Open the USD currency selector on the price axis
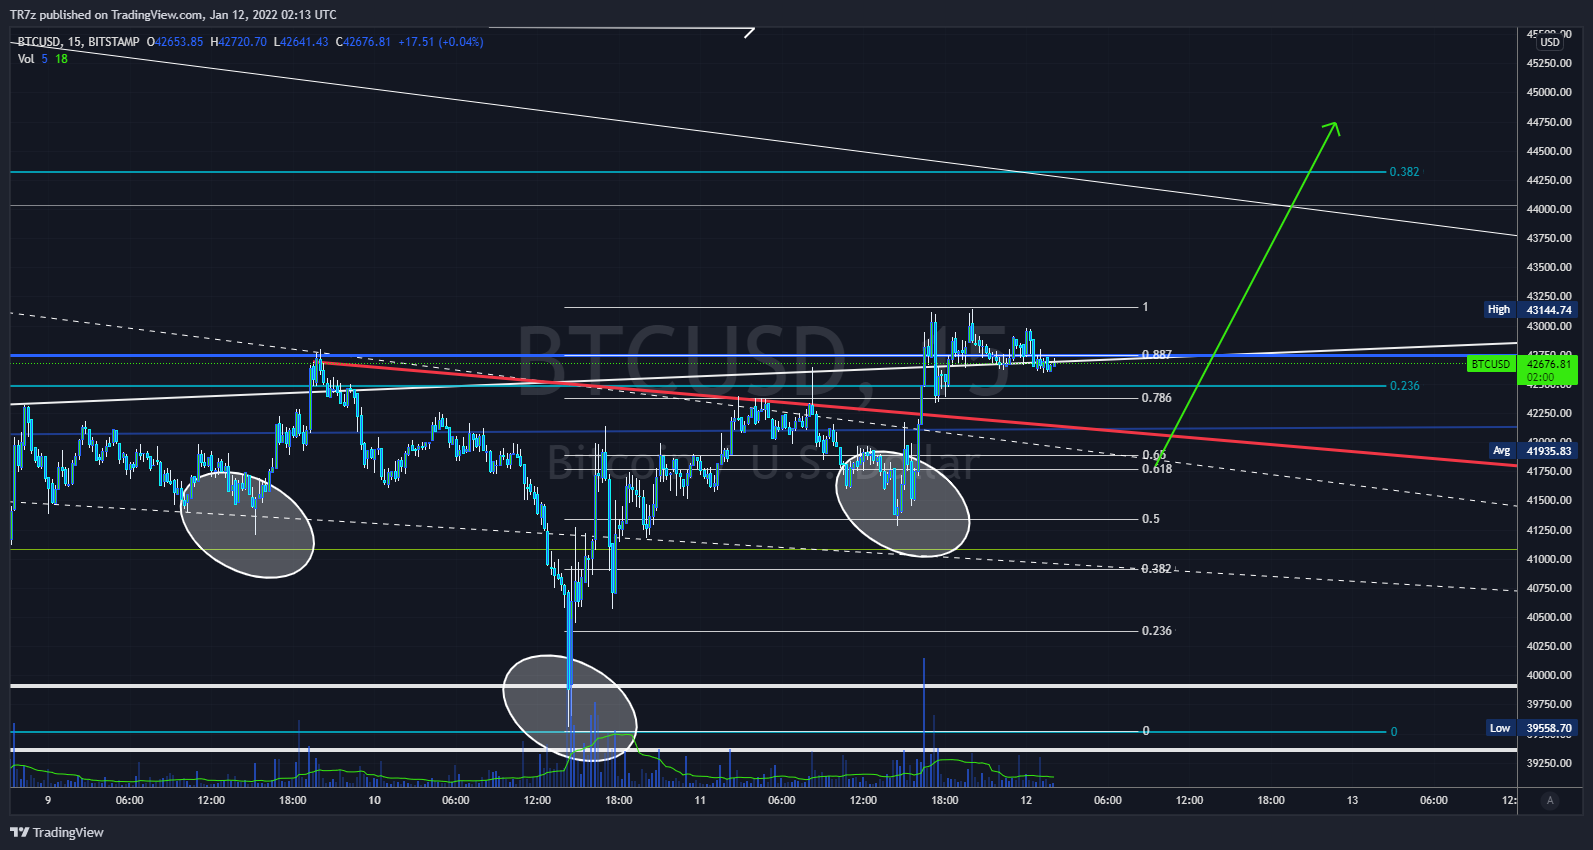This screenshot has height=850, width=1593. pos(1550,42)
